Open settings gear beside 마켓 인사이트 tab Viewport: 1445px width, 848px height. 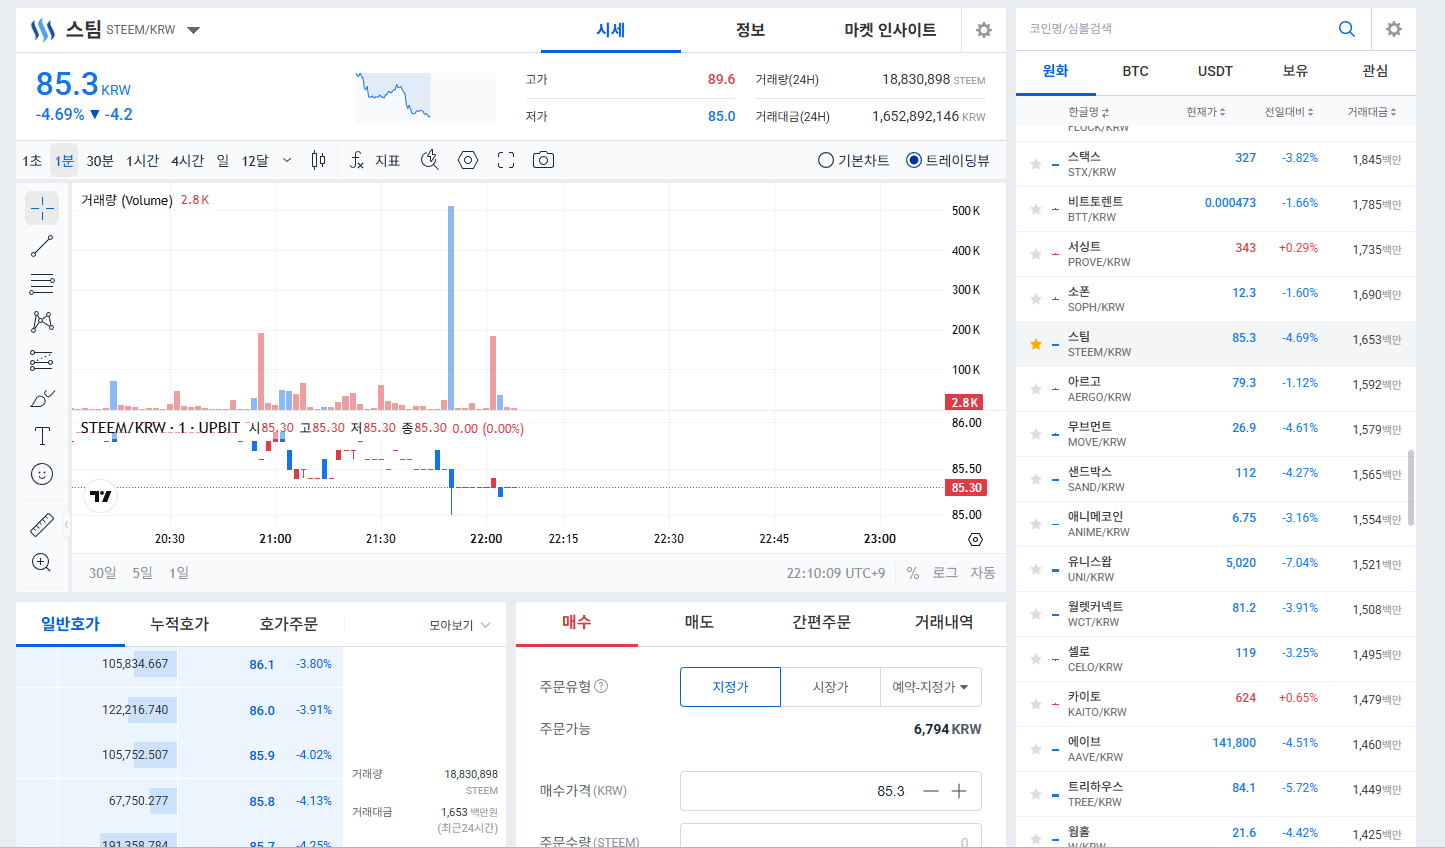(984, 30)
